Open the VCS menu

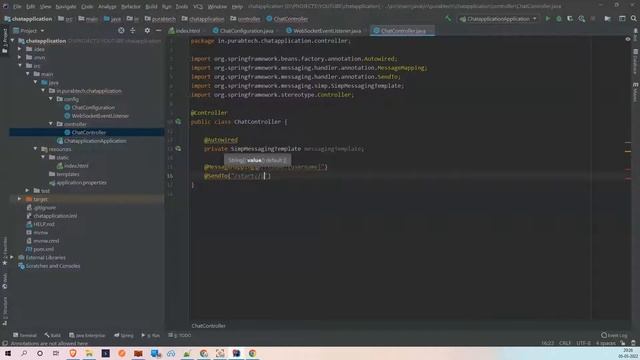pos(198,7)
